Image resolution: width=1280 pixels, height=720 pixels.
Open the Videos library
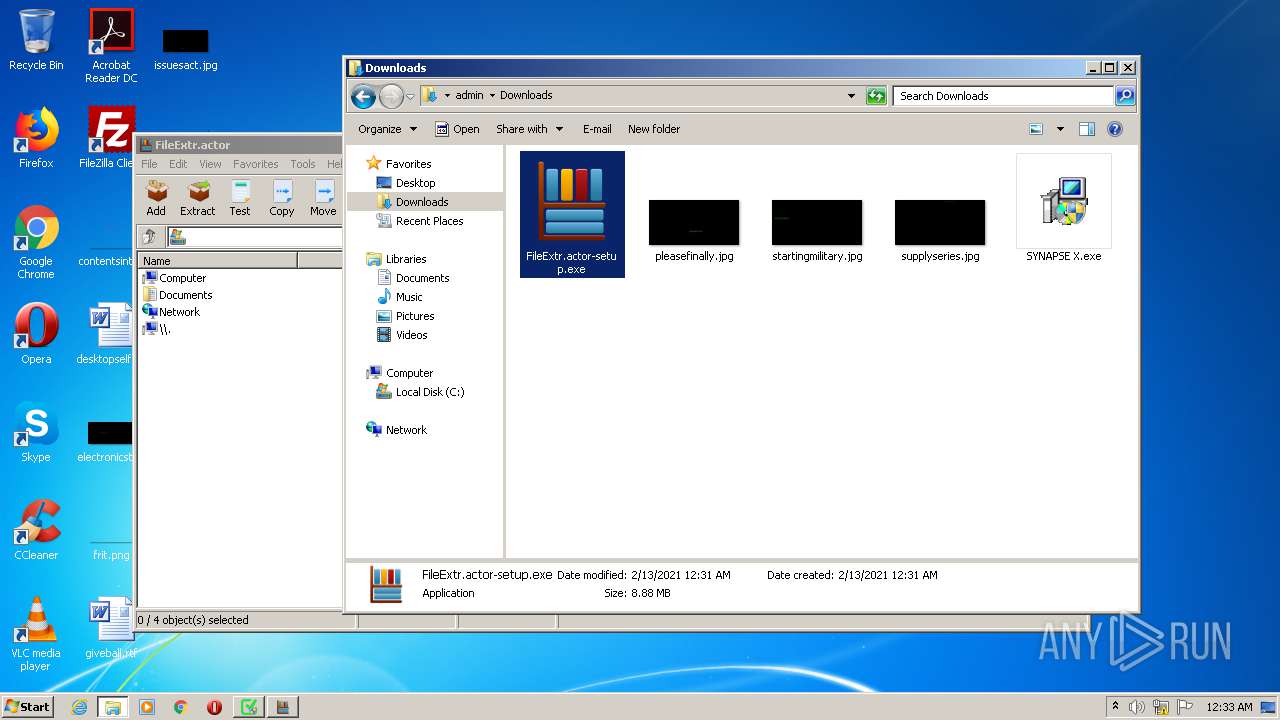point(411,335)
